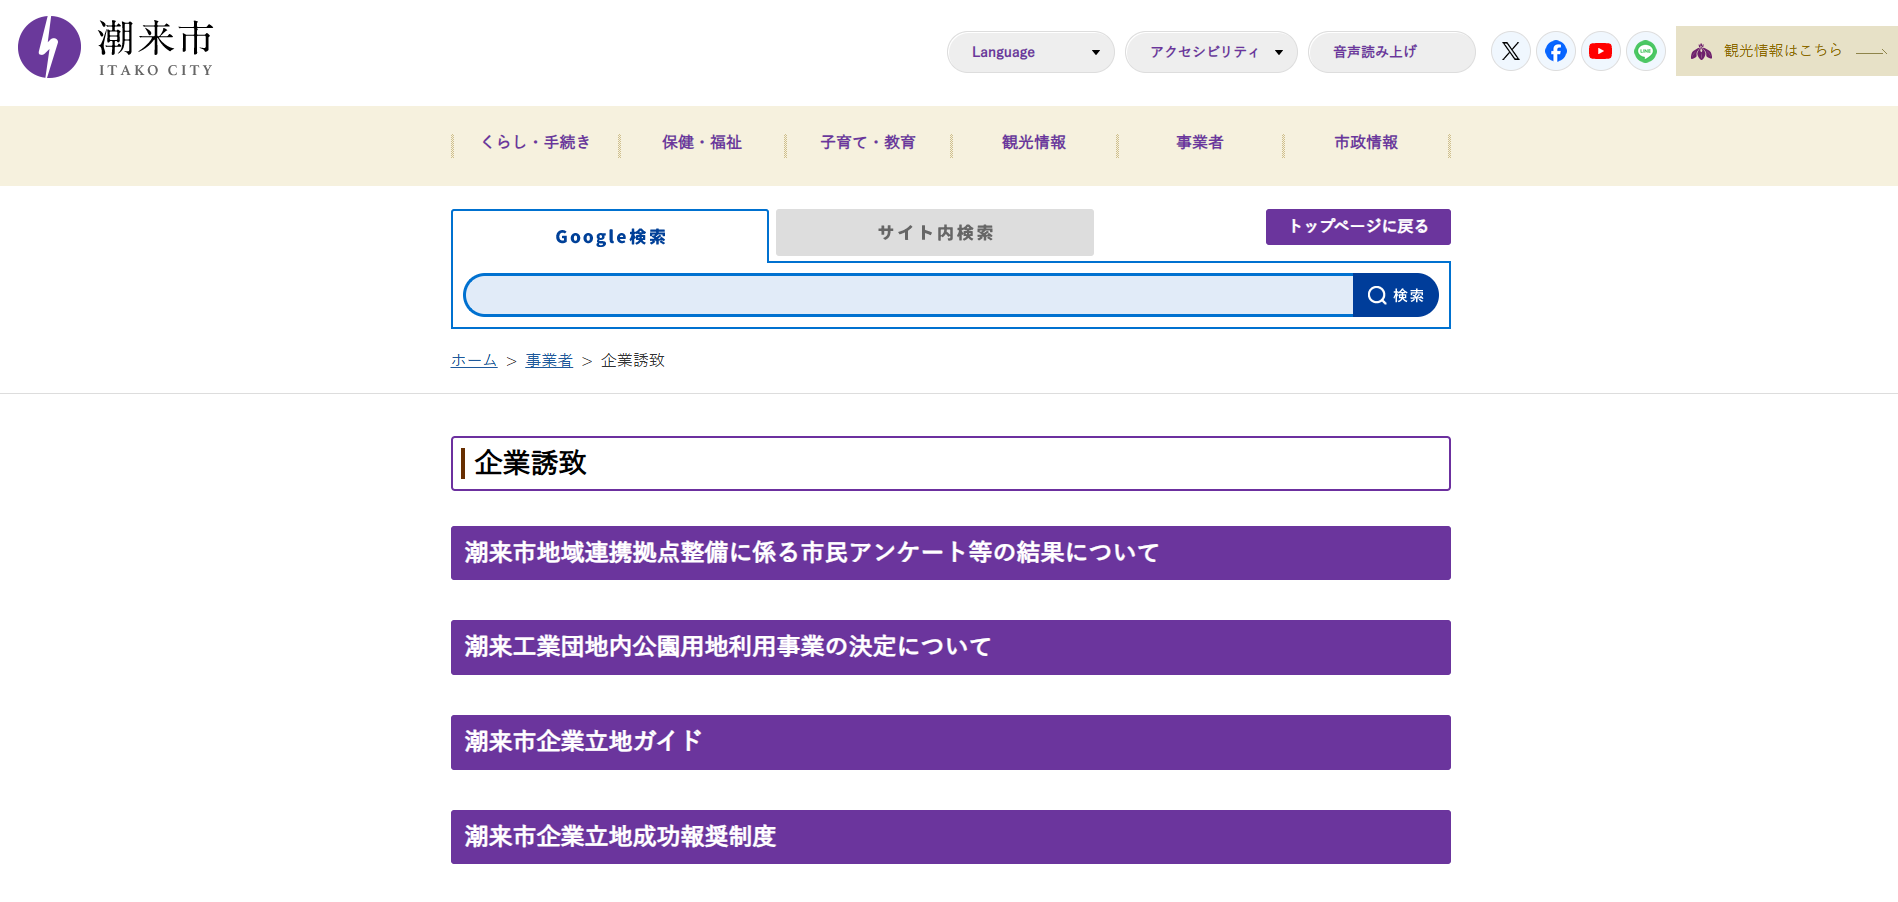Open 潮来工業団地内公園用地利用事業の決定について

tap(951, 647)
